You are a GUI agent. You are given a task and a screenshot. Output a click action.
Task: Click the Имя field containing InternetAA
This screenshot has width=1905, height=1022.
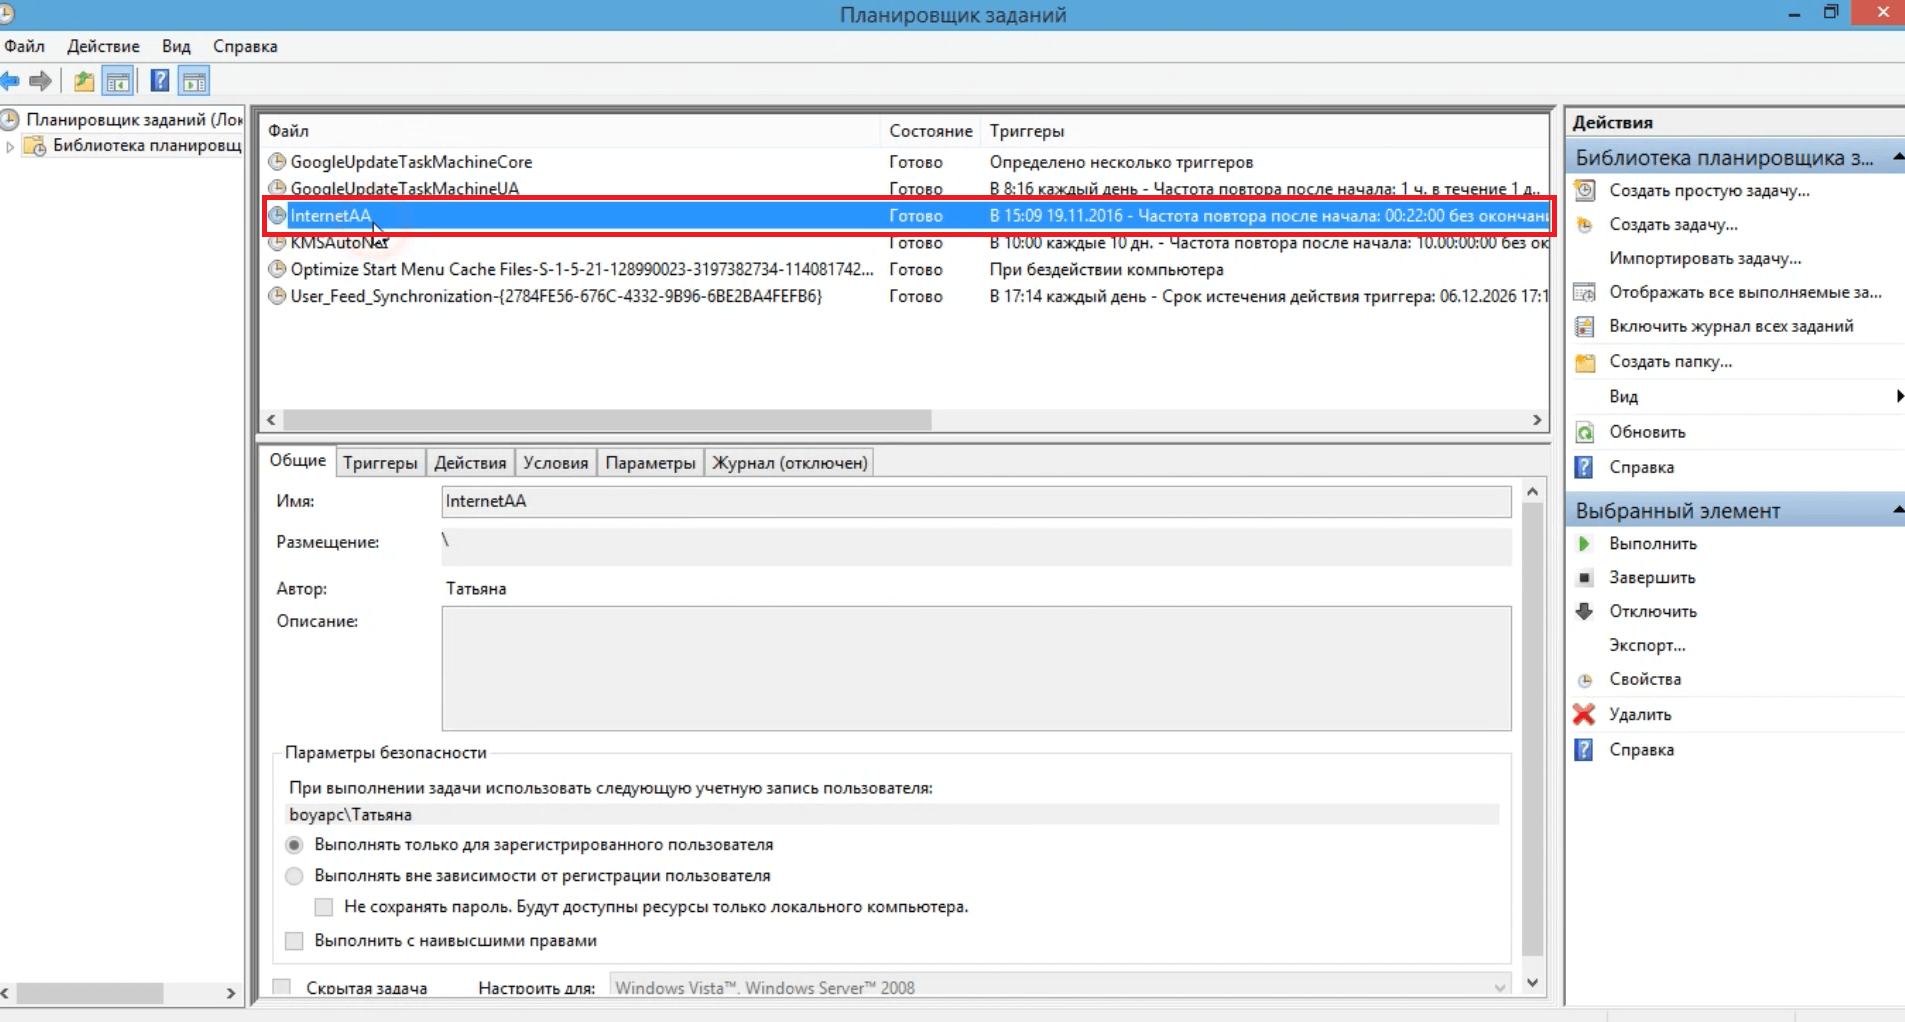[976, 501]
